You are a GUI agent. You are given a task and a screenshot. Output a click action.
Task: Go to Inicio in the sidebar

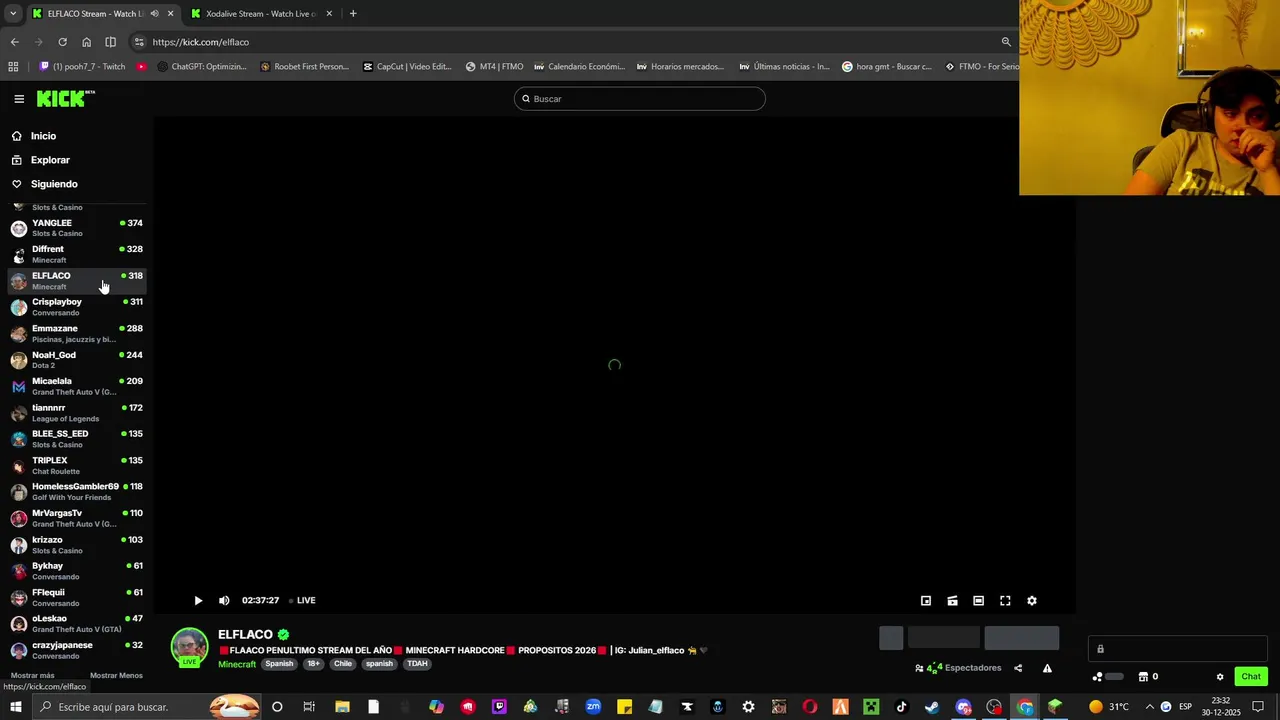(43, 136)
